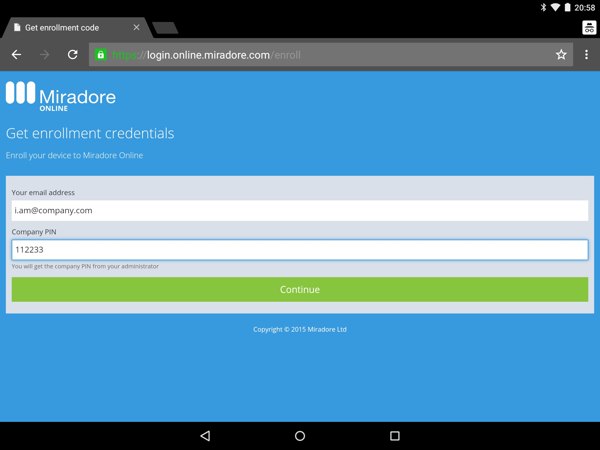Click the Copyright 2015 Miradore Ltd text
600x450 pixels.
tap(300, 329)
